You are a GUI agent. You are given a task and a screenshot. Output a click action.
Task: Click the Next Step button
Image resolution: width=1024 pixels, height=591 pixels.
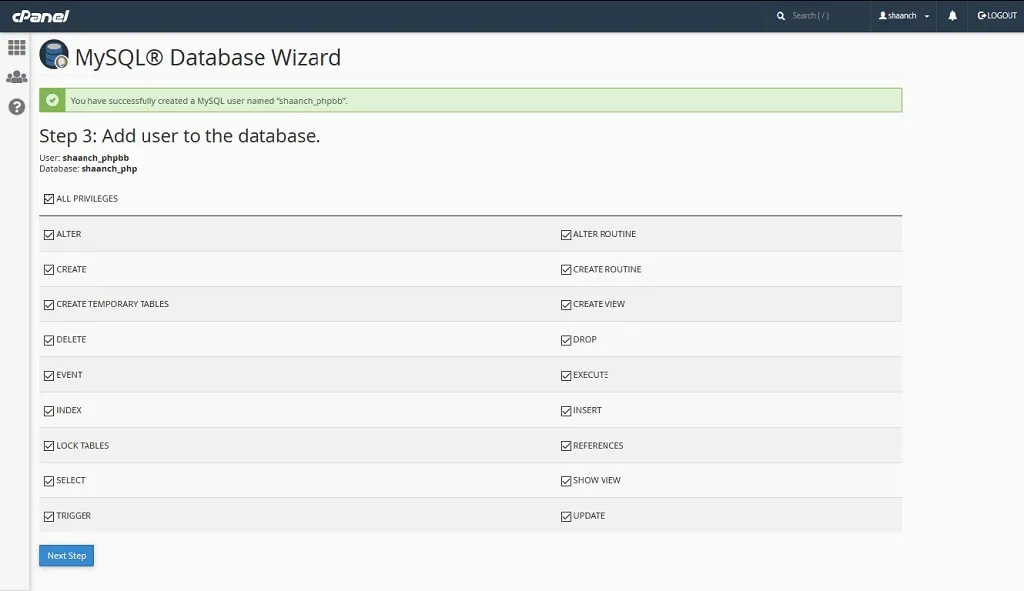pyautogui.click(x=67, y=556)
